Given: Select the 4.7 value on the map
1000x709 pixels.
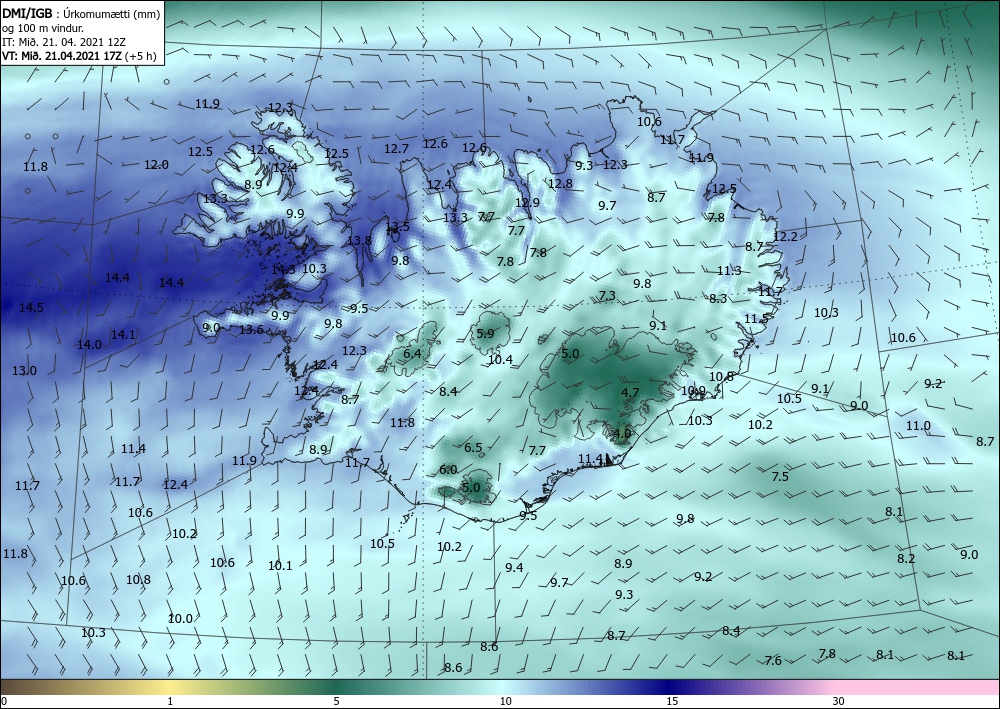Looking at the screenshot, I should [x=630, y=392].
